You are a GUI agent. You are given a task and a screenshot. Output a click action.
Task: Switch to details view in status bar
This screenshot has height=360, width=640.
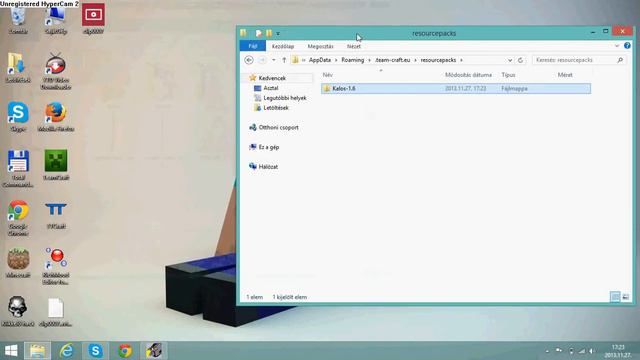click(615, 297)
